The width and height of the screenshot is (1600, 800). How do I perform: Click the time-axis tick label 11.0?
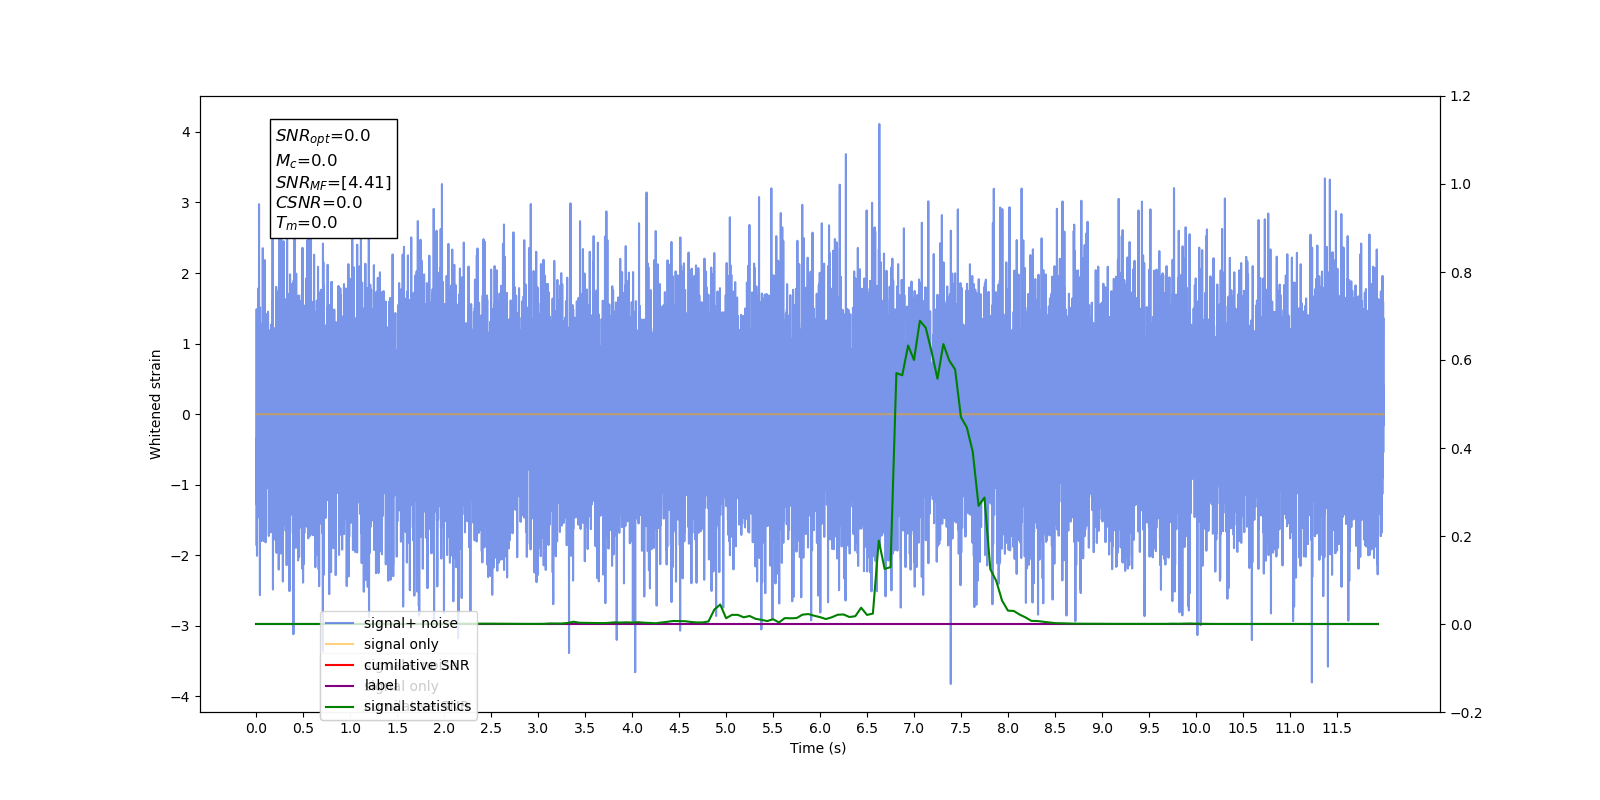click(x=1290, y=728)
